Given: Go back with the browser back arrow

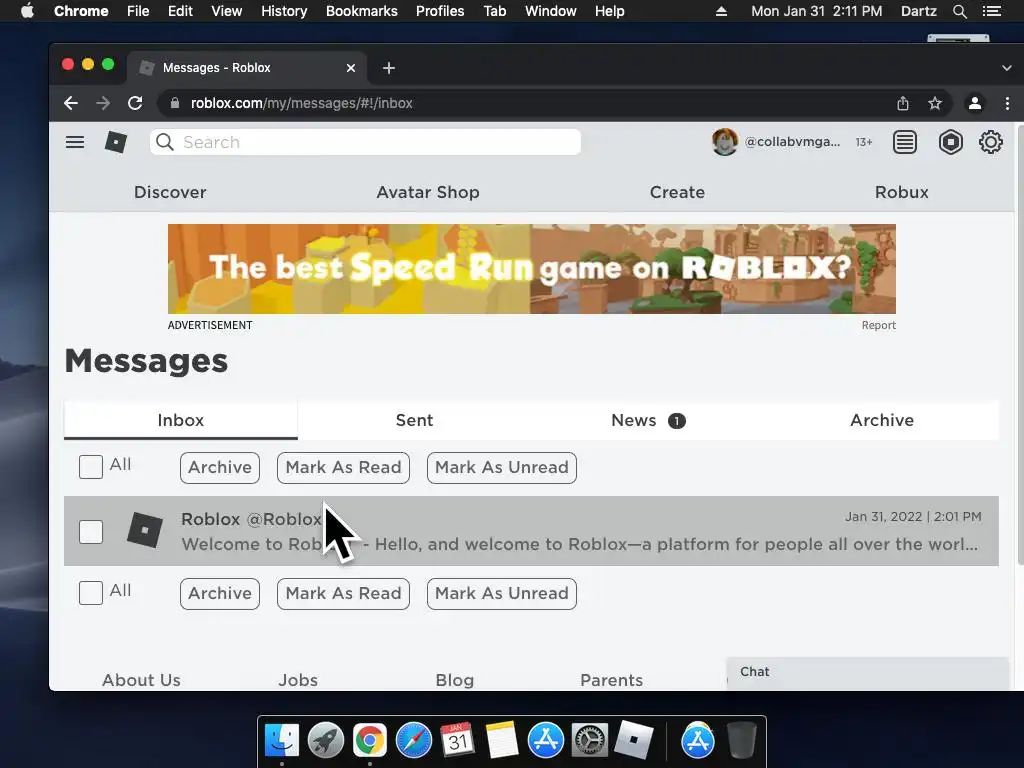Looking at the screenshot, I should click(71, 103).
